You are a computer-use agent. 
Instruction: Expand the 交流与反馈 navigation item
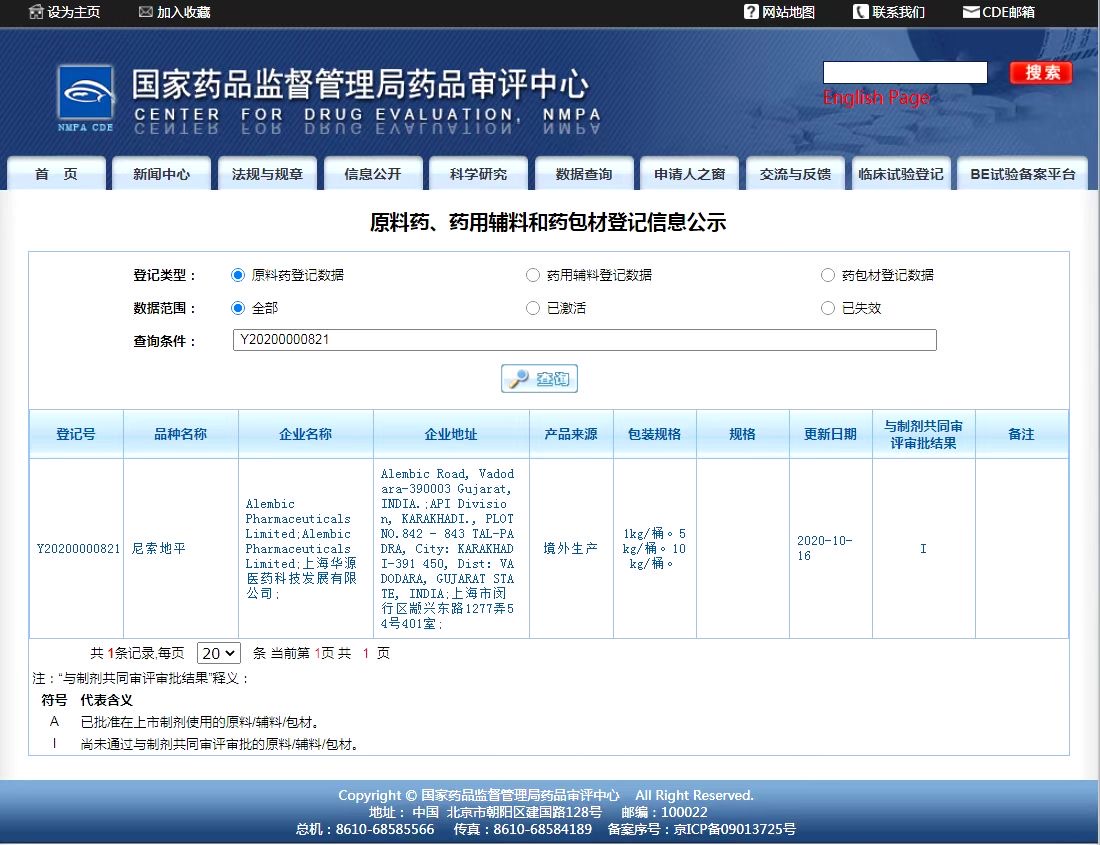coord(795,172)
